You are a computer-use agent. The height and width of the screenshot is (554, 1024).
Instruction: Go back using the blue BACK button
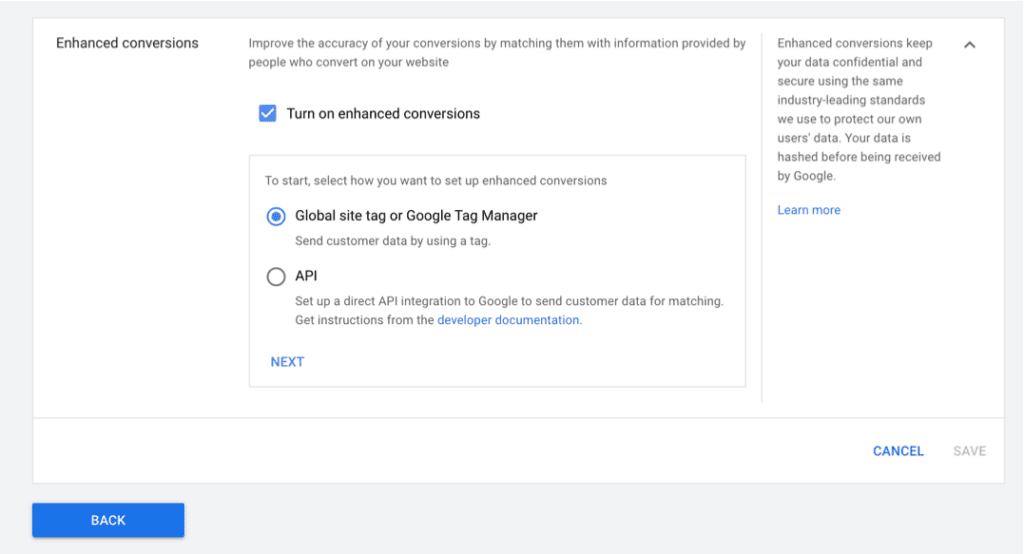(108, 520)
